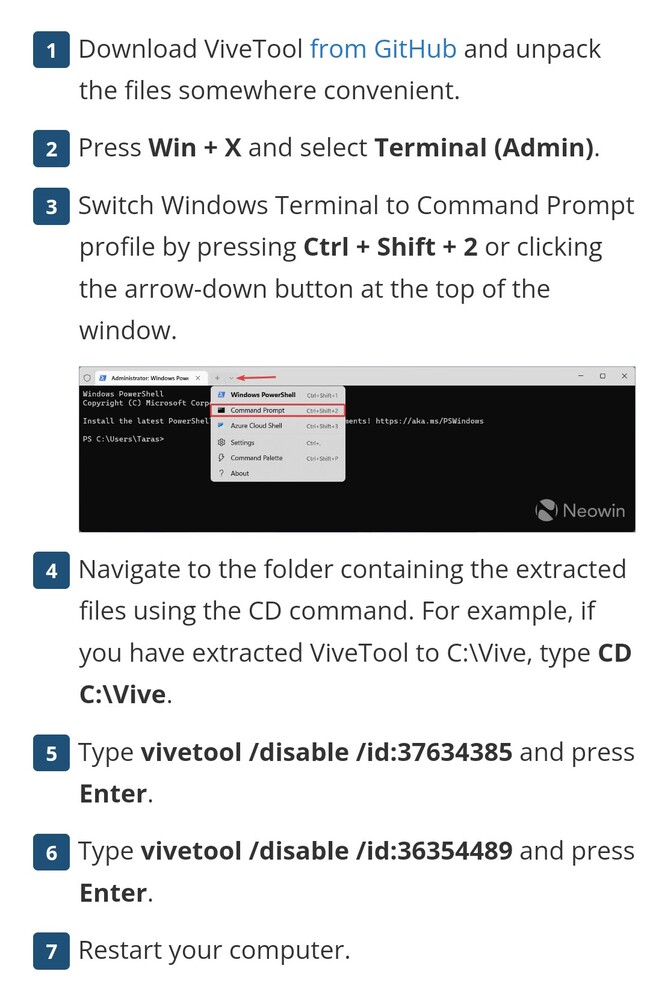Click the Command Palette icon in the menu
650x998 pixels.
[x=222, y=458]
